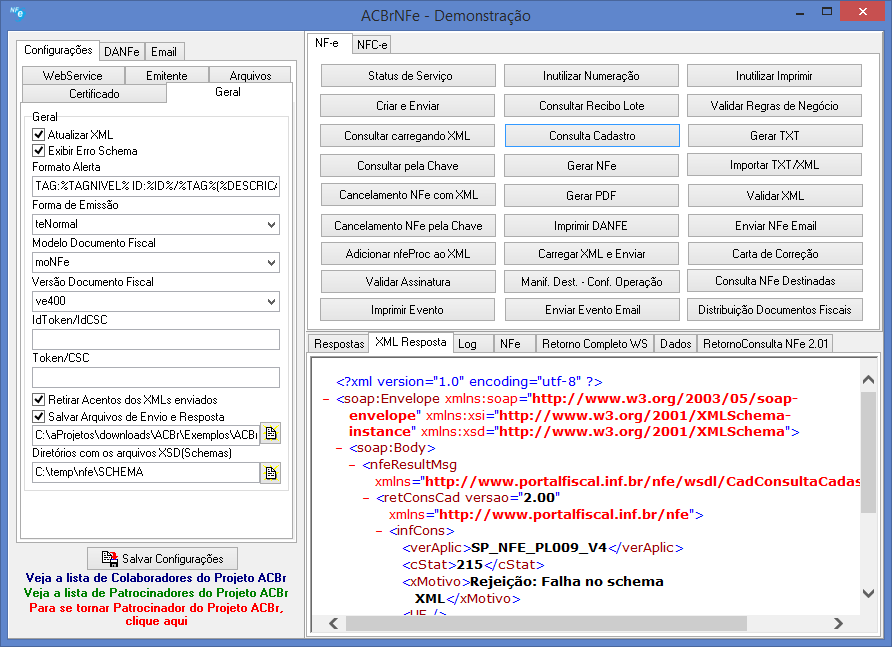The width and height of the screenshot is (892, 647).
Task: Click the saved files path input field
Action: tap(146, 435)
